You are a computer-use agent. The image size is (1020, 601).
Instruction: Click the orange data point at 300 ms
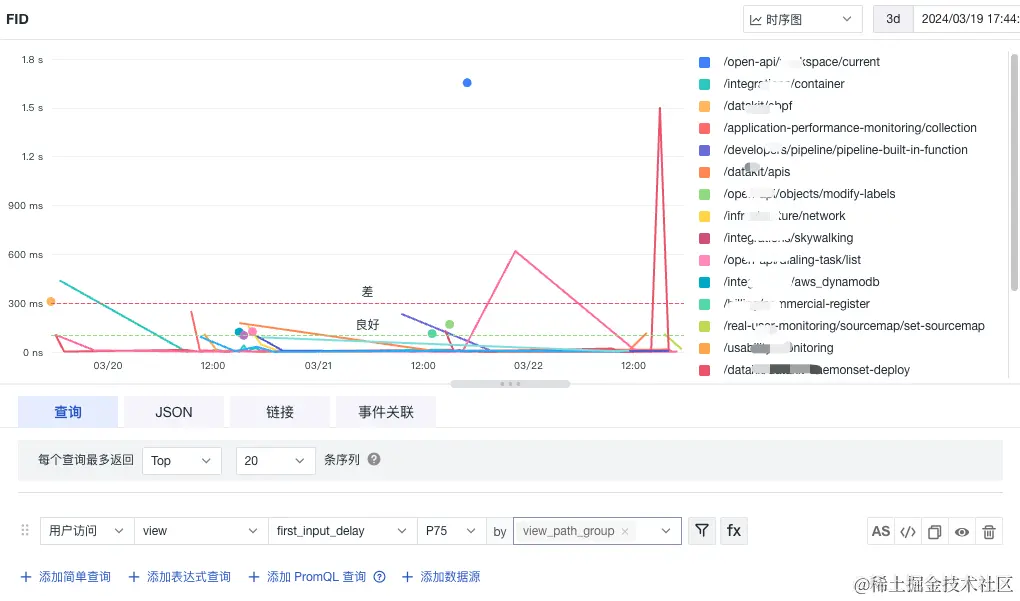coord(51,301)
